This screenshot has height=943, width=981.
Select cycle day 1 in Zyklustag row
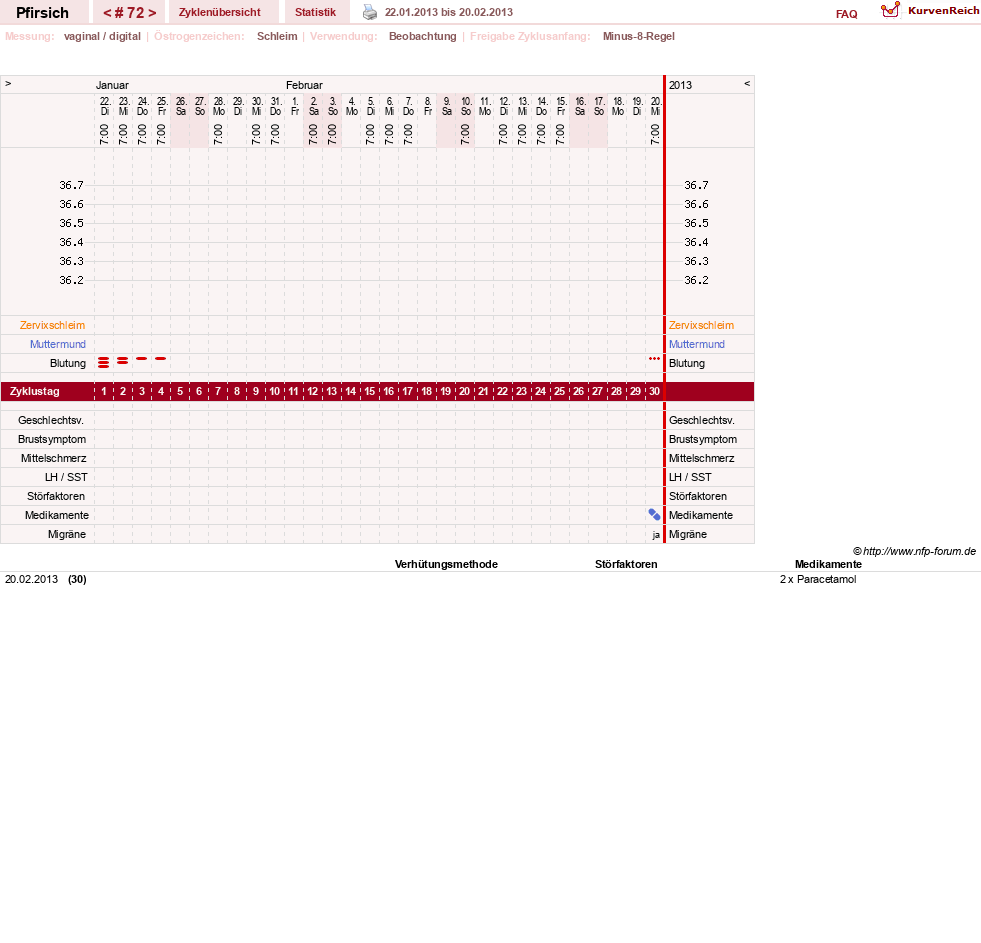pos(104,391)
